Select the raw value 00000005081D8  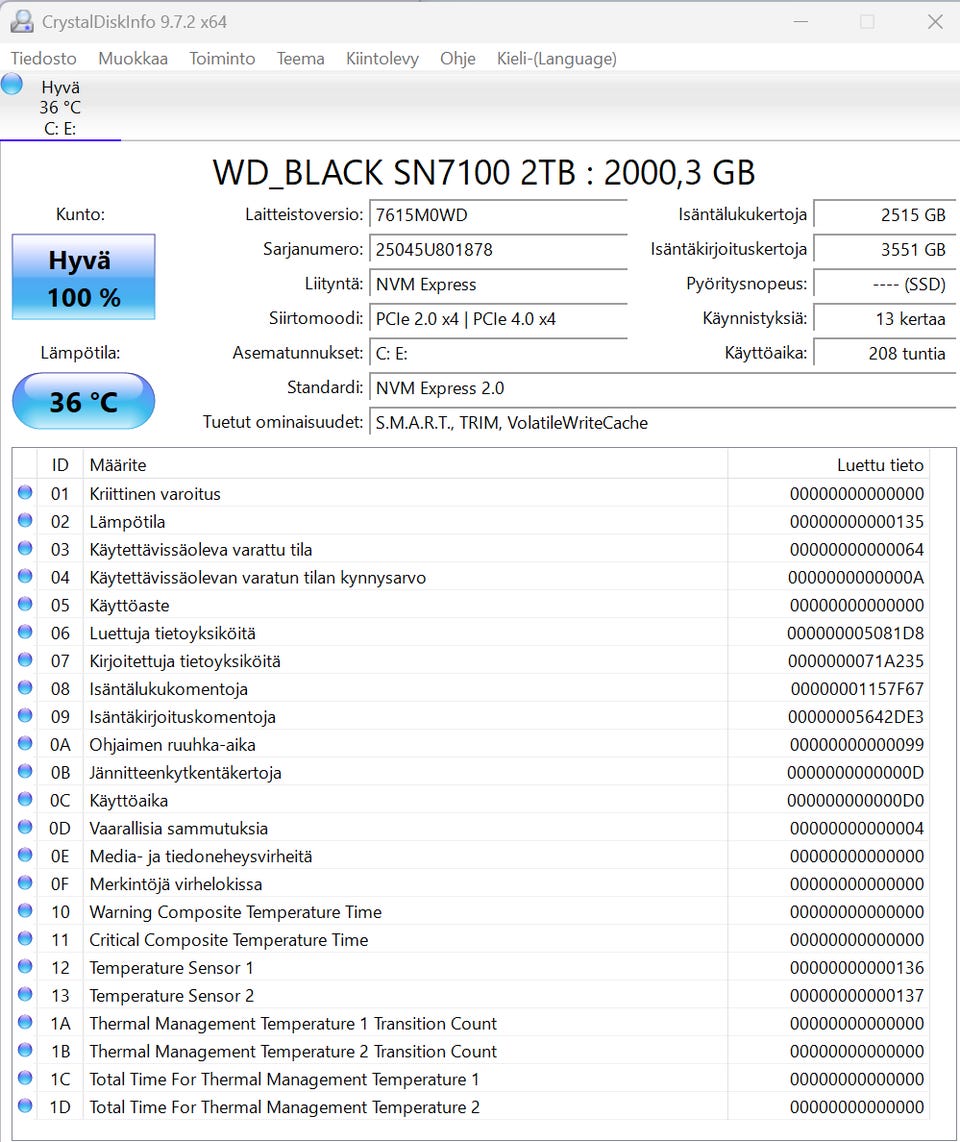(855, 634)
